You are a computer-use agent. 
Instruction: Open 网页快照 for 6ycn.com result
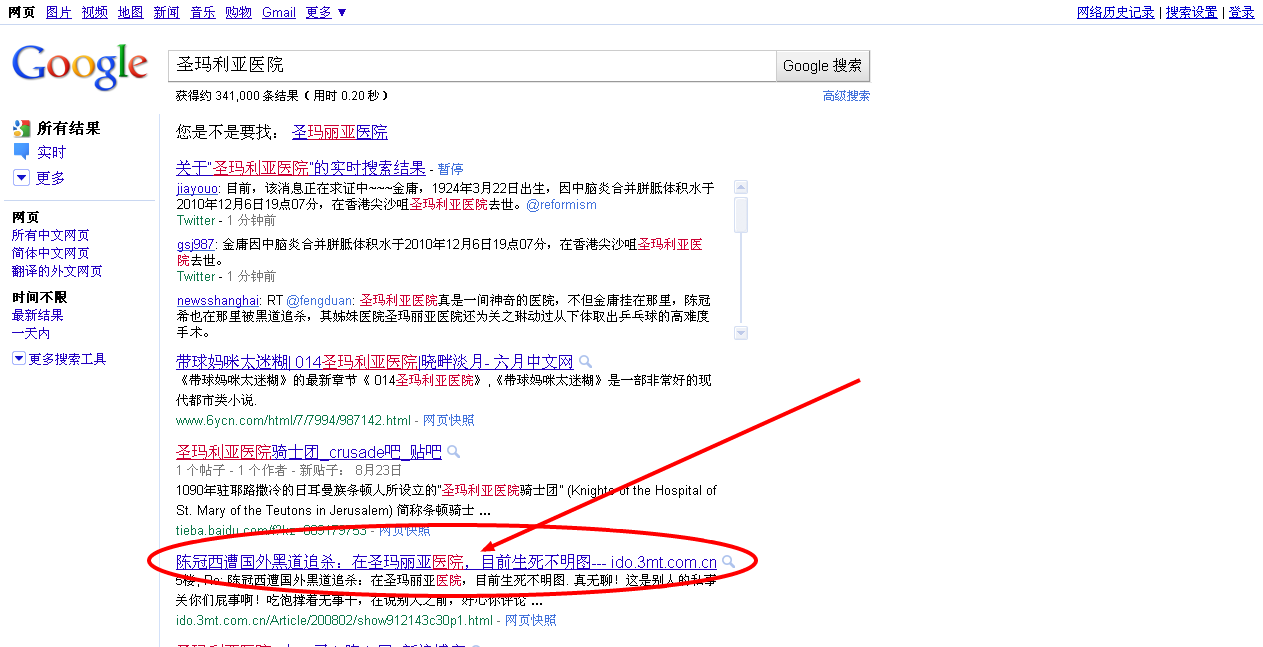tap(448, 420)
